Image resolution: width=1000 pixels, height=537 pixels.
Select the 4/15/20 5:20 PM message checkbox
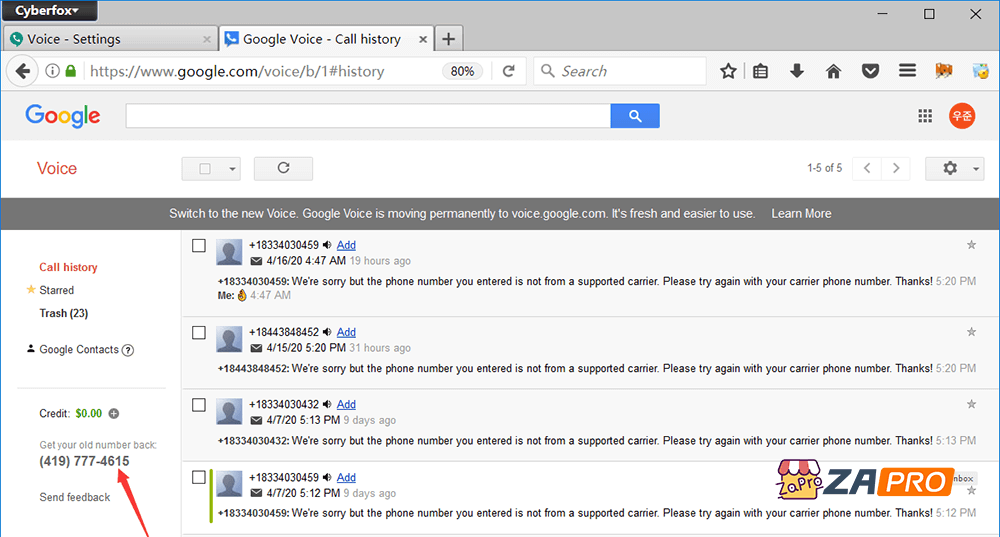199,332
